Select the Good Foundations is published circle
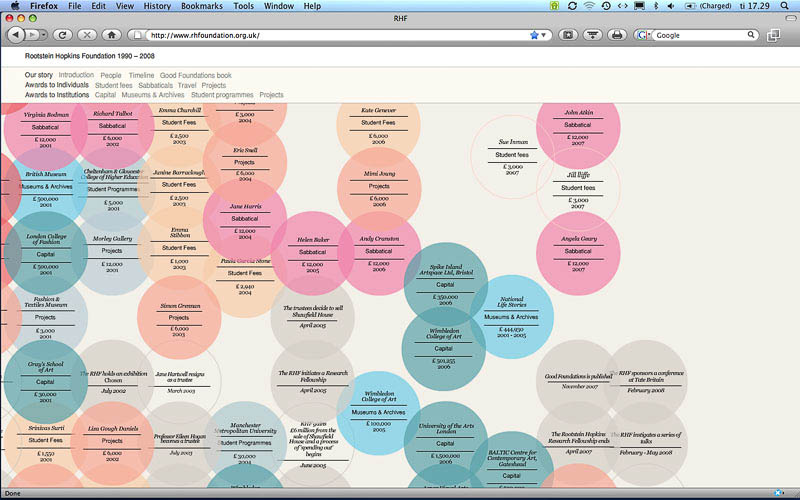800x500 pixels. click(x=578, y=382)
